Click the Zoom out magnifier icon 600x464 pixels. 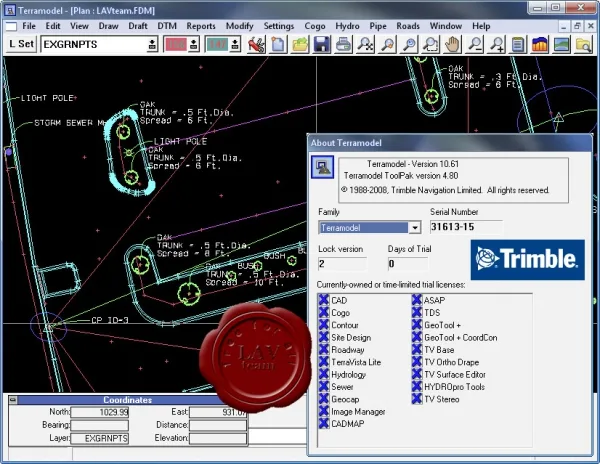475,44
